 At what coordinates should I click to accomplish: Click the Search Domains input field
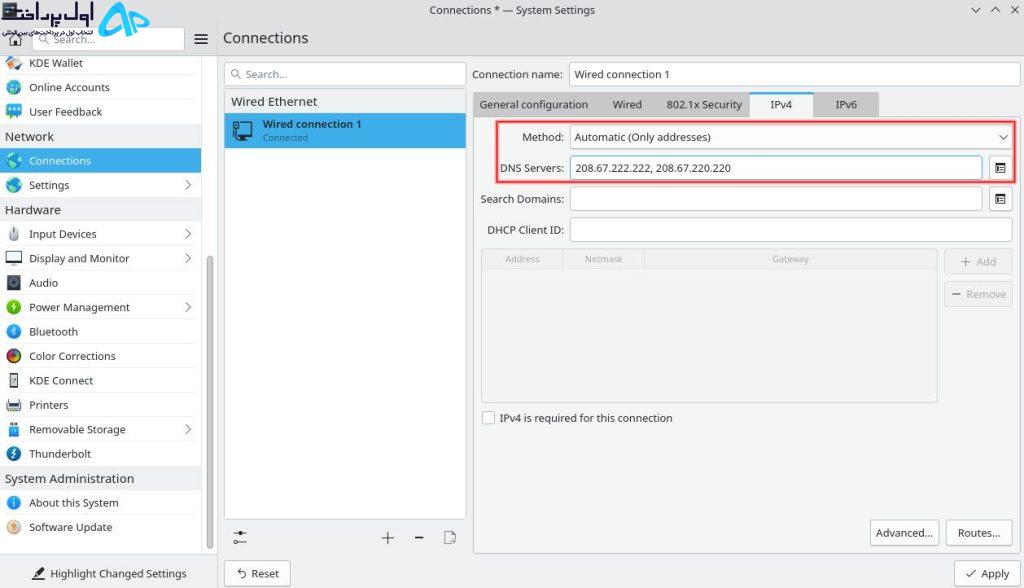(x=776, y=199)
